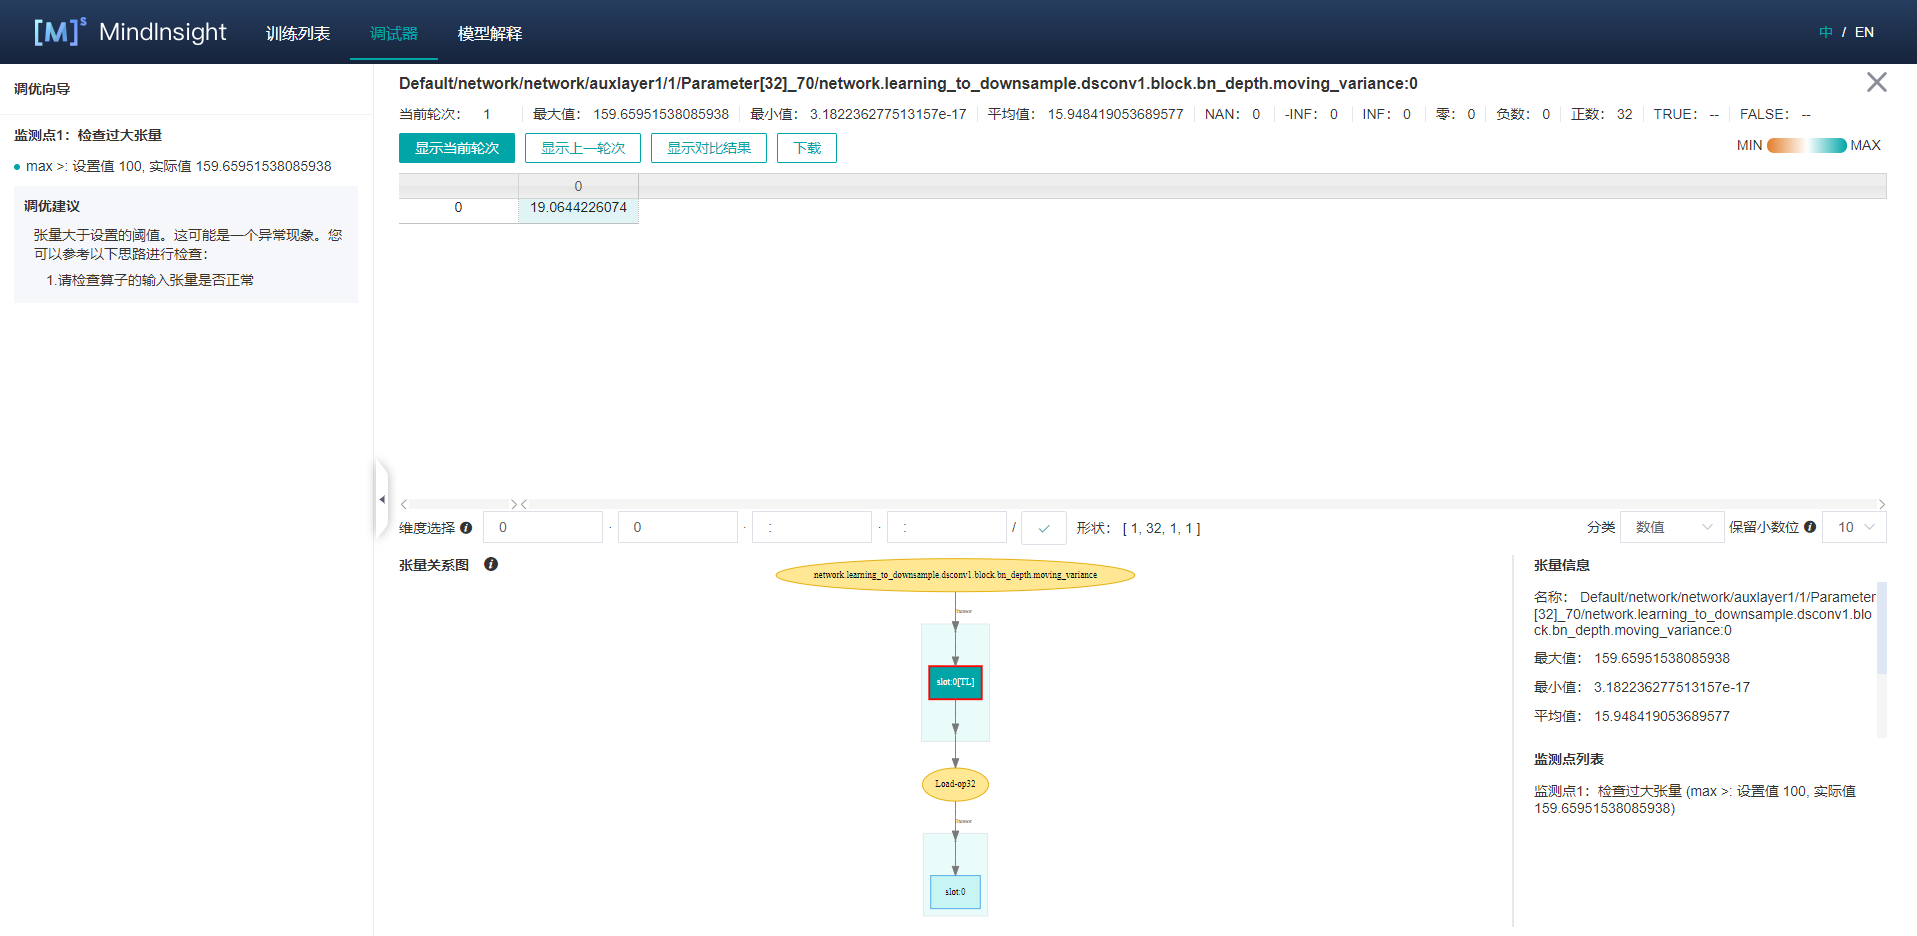
Task: Confirm dimension selection with checkmark button
Action: pos(1043,528)
